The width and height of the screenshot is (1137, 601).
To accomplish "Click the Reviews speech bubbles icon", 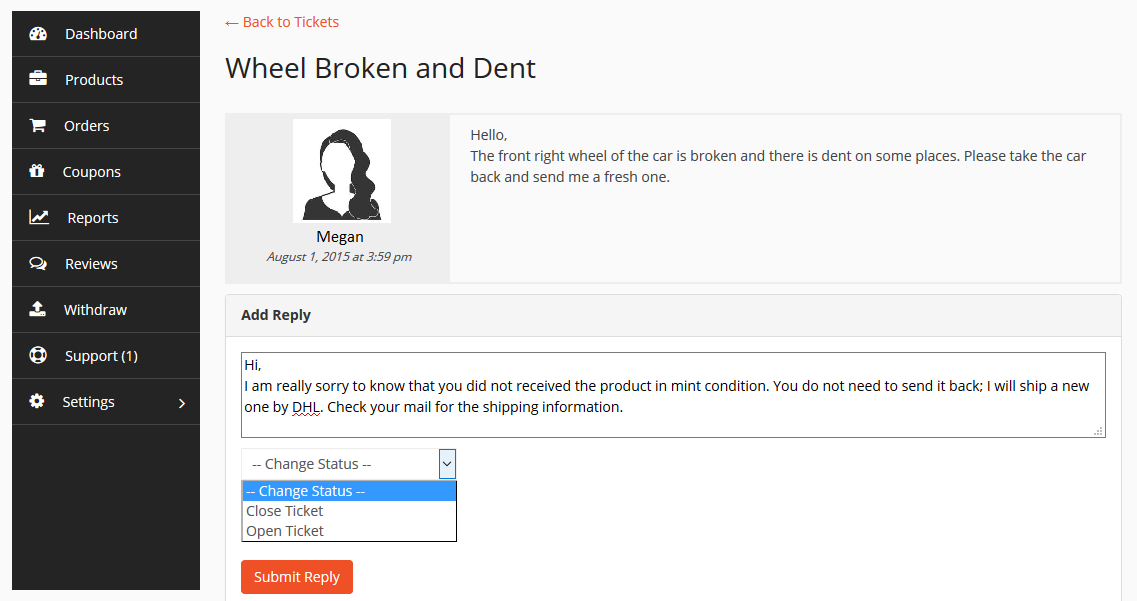I will coord(38,263).
